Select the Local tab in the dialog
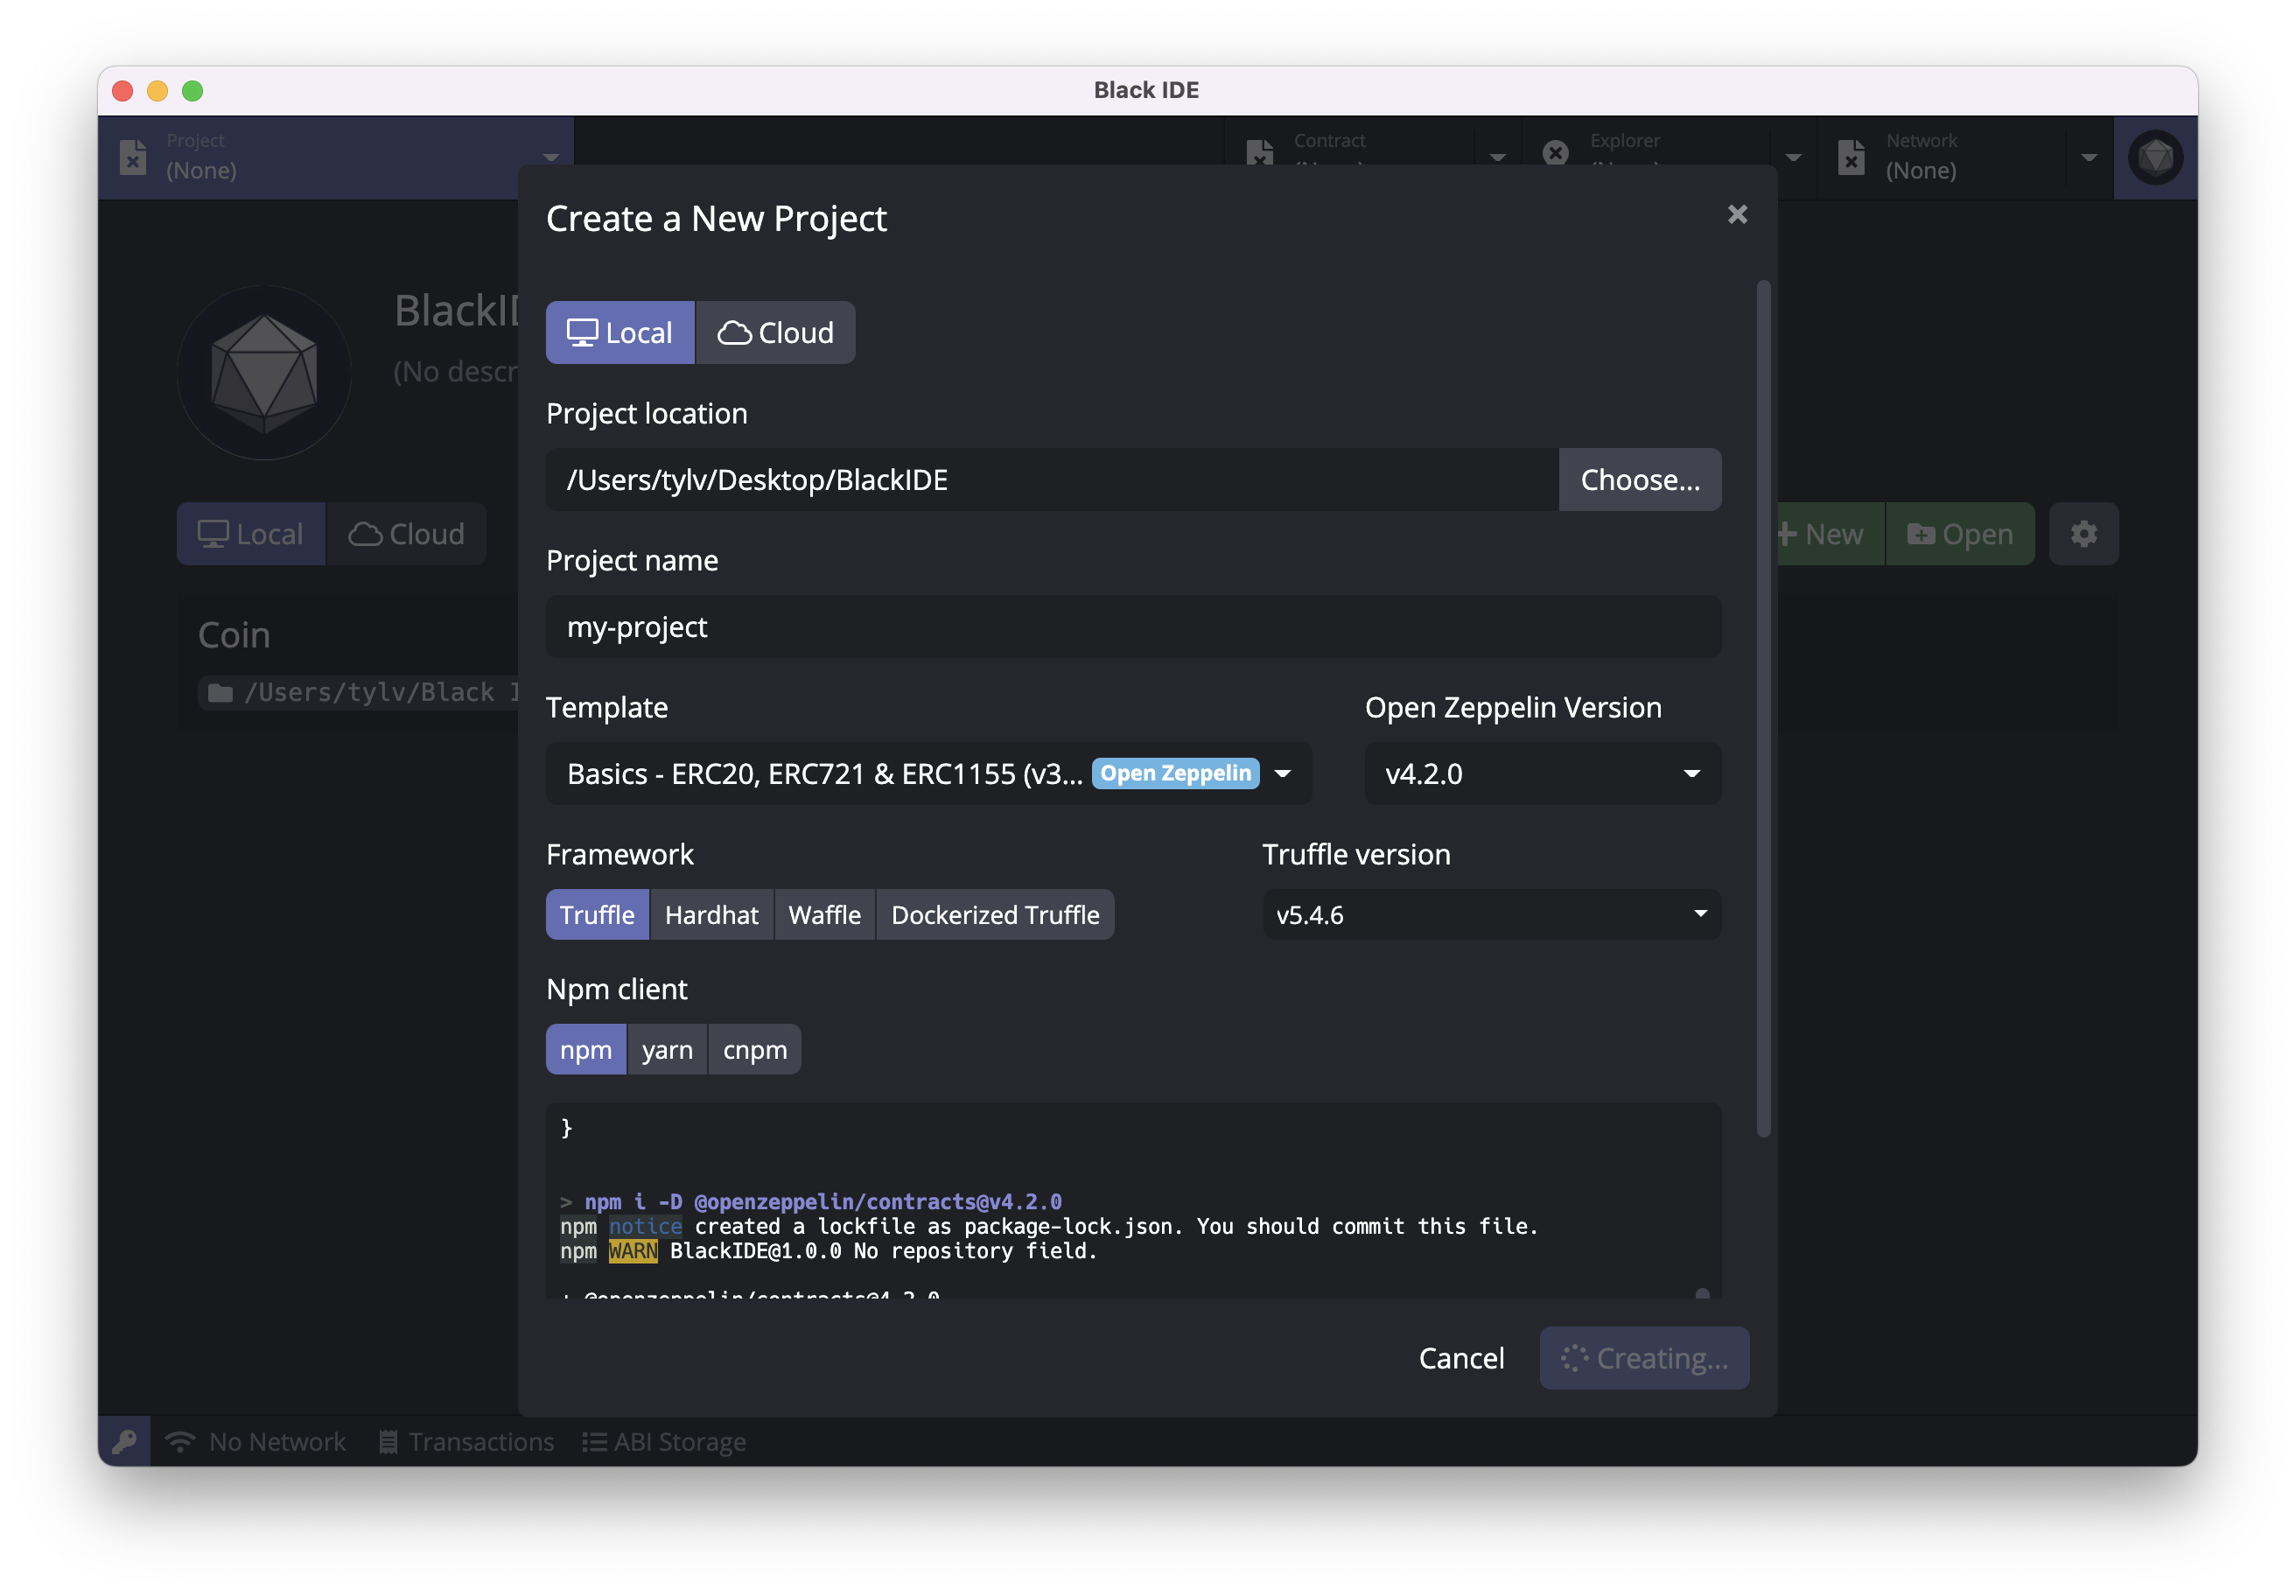The height and width of the screenshot is (1596, 2296). pyautogui.click(x=620, y=333)
